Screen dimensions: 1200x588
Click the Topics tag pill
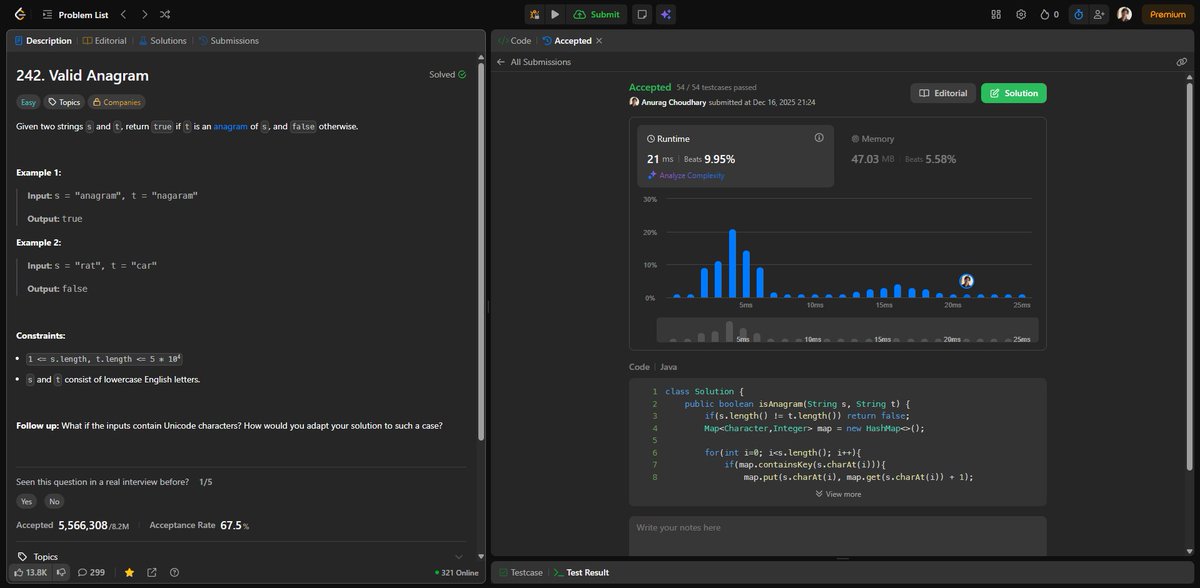(64, 102)
